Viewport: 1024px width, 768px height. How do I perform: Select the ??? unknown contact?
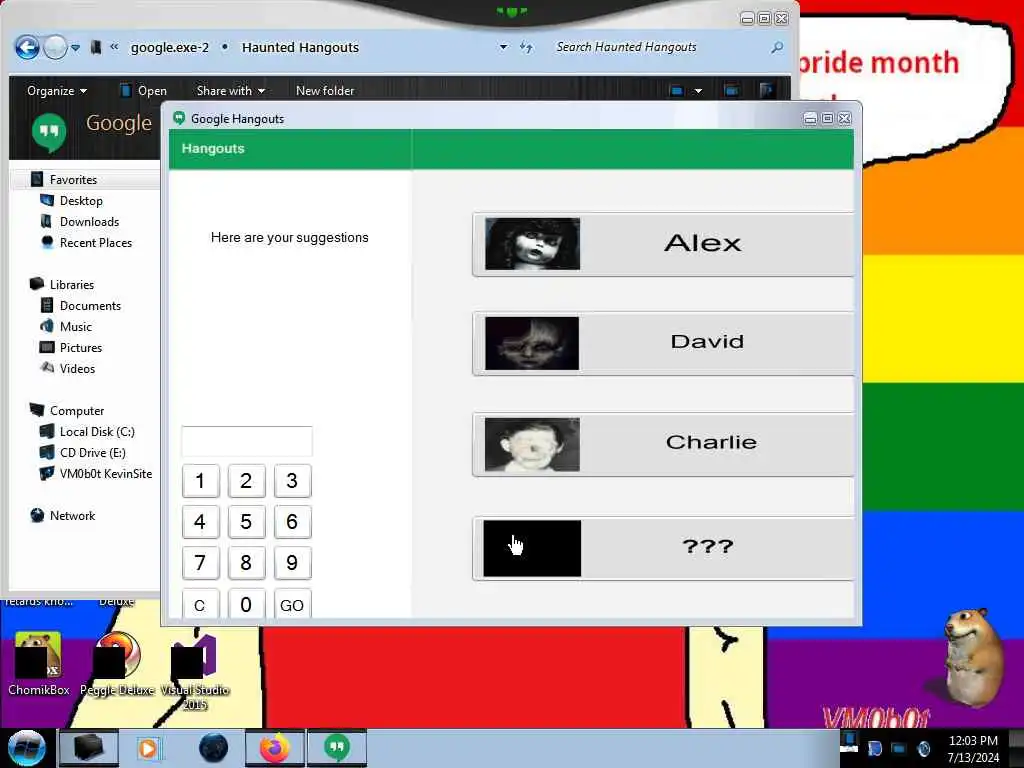[x=663, y=548]
